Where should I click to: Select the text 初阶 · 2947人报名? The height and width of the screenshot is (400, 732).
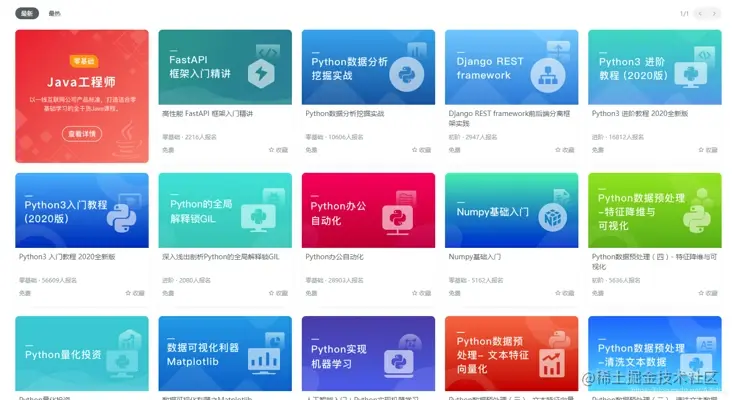click(472, 137)
